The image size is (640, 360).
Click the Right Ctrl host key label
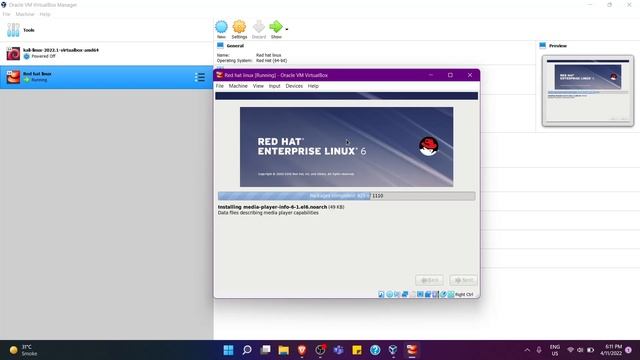pyautogui.click(x=464, y=294)
